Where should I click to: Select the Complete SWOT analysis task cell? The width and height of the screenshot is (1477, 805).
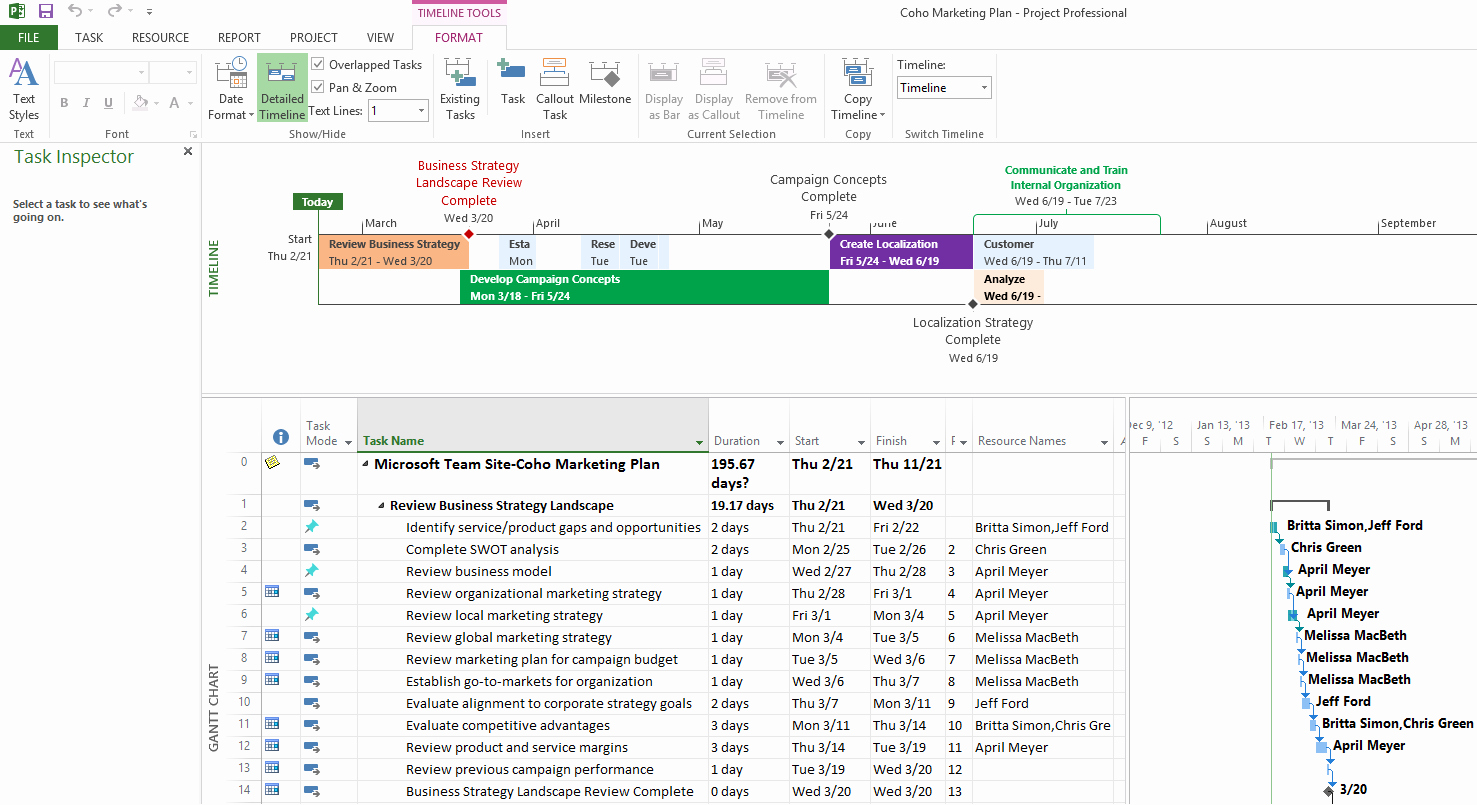[x=532, y=549]
